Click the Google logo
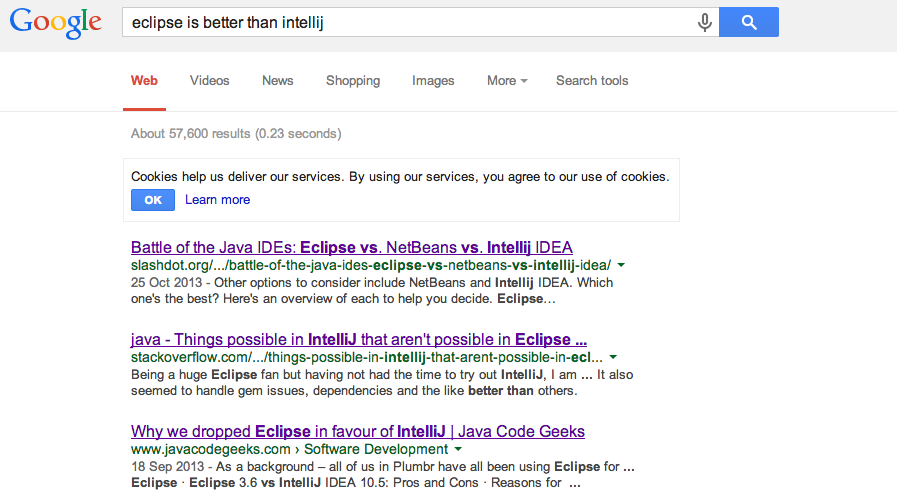Screen dimensions: 897x497 click(x=55, y=22)
